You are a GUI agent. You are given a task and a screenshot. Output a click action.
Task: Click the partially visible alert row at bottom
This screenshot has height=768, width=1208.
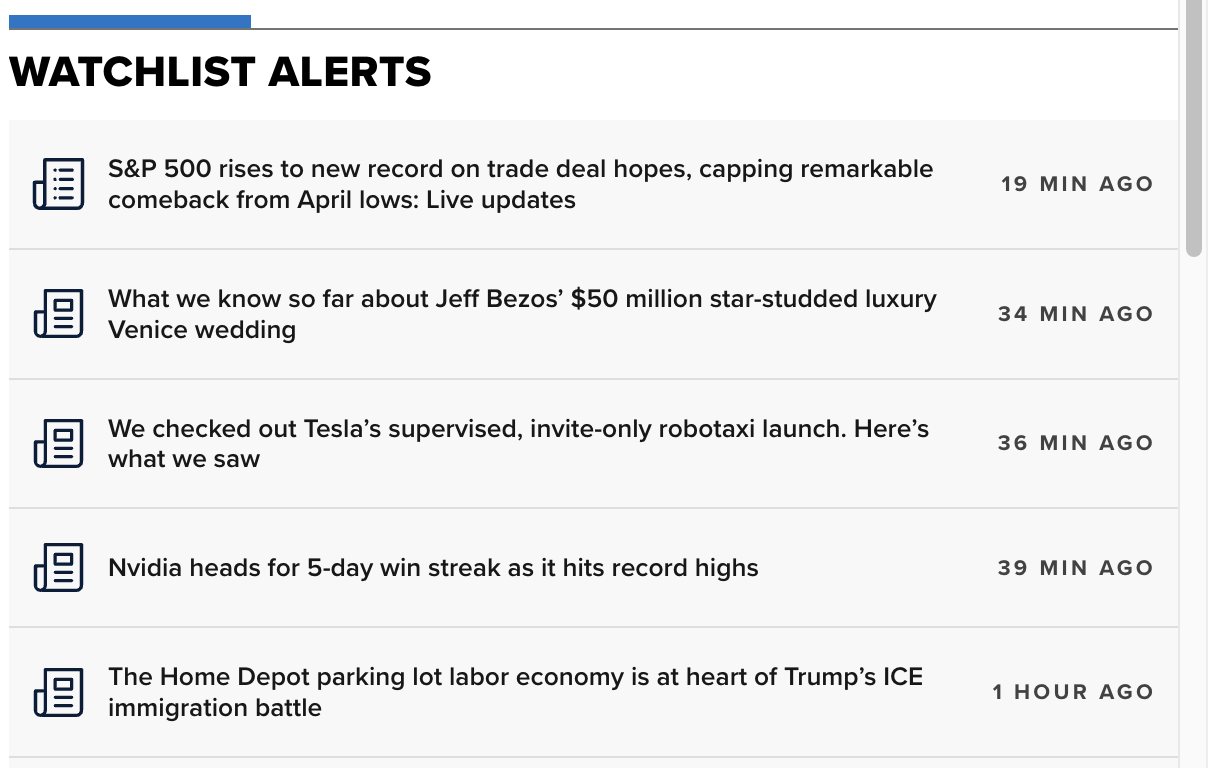pos(593,763)
